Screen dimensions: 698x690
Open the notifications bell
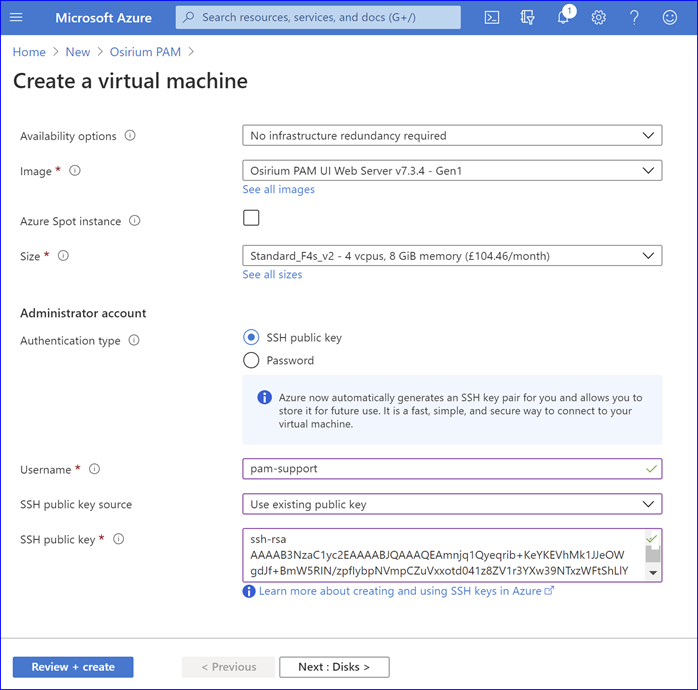(x=564, y=16)
